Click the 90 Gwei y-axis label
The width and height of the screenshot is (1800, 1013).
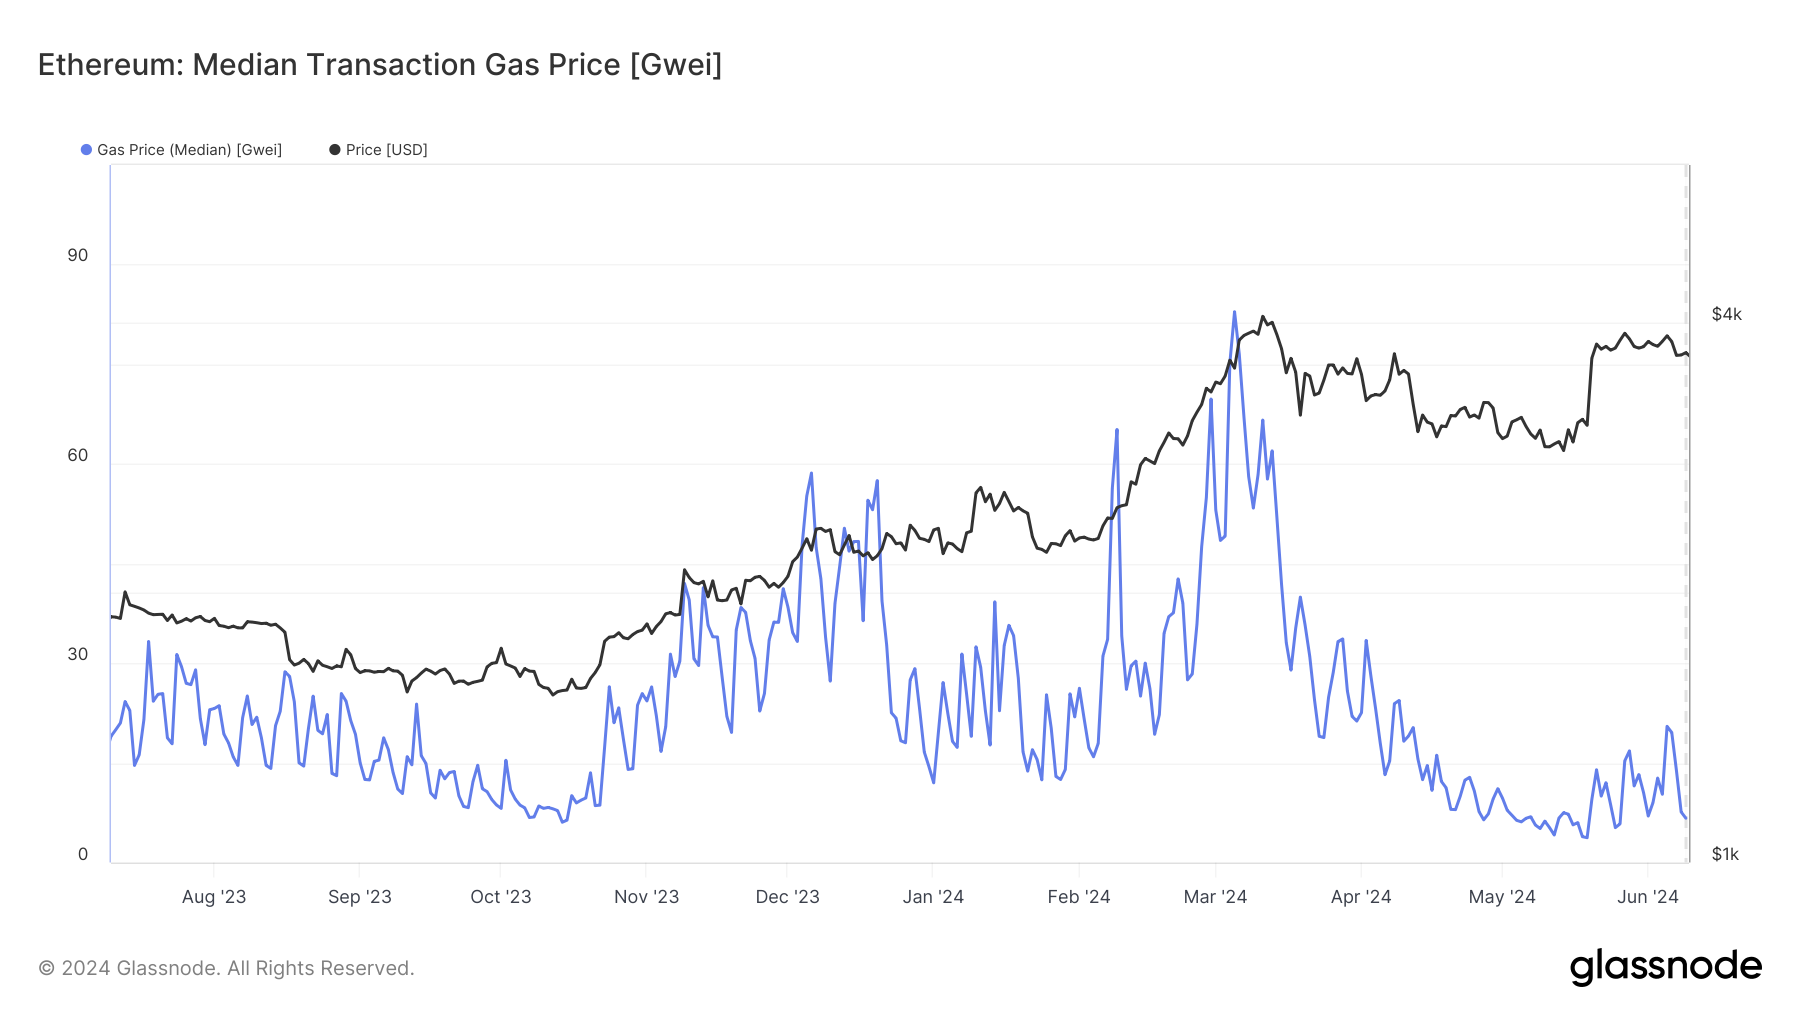pos(78,255)
